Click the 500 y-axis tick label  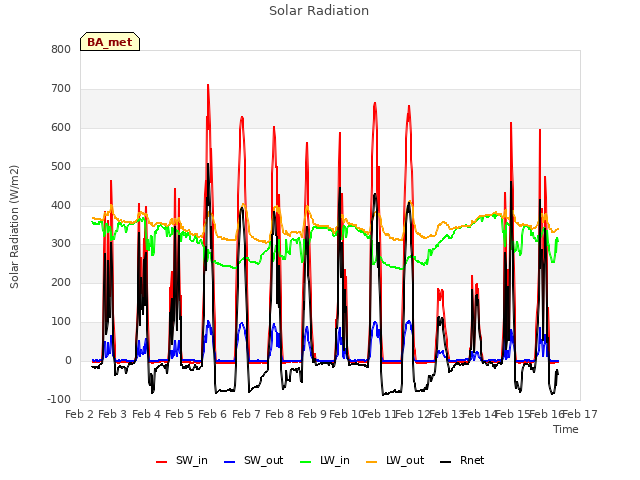tap(61, 166)
